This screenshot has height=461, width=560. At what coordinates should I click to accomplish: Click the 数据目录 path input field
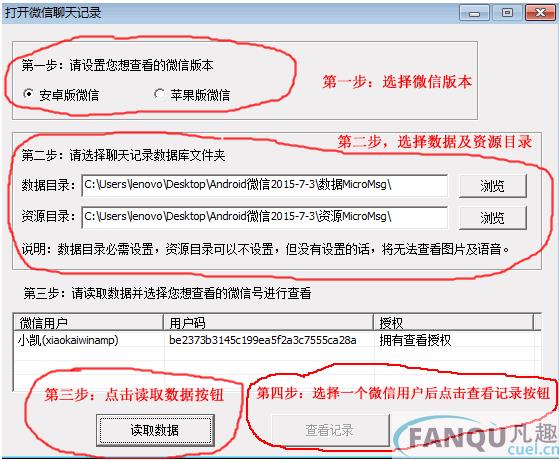(x=264, y=185)
